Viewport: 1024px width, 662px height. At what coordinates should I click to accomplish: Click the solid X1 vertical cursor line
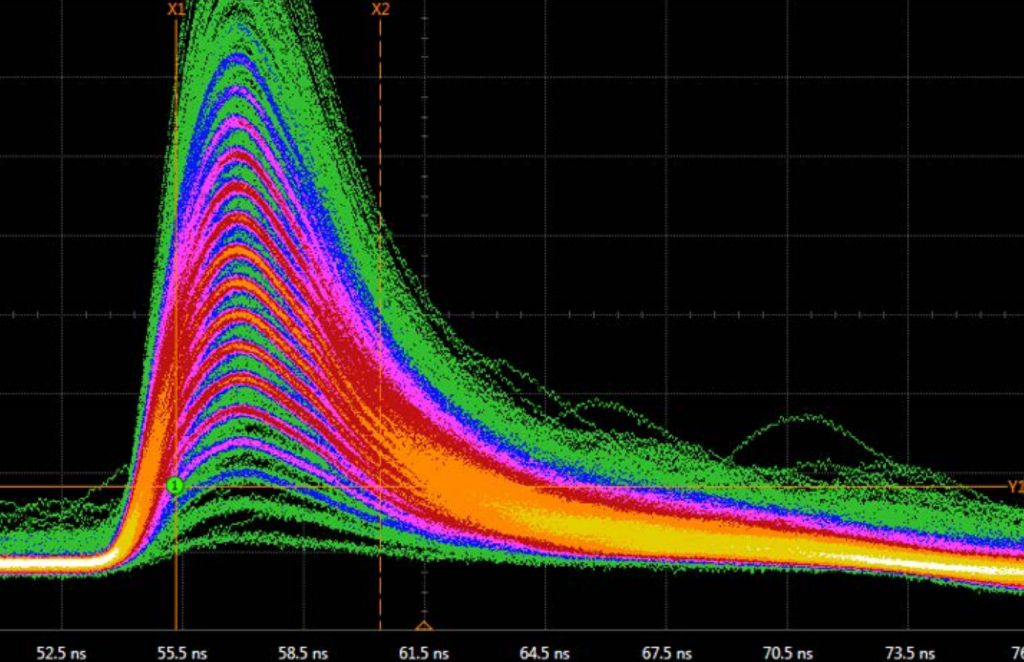pos(176,300)
